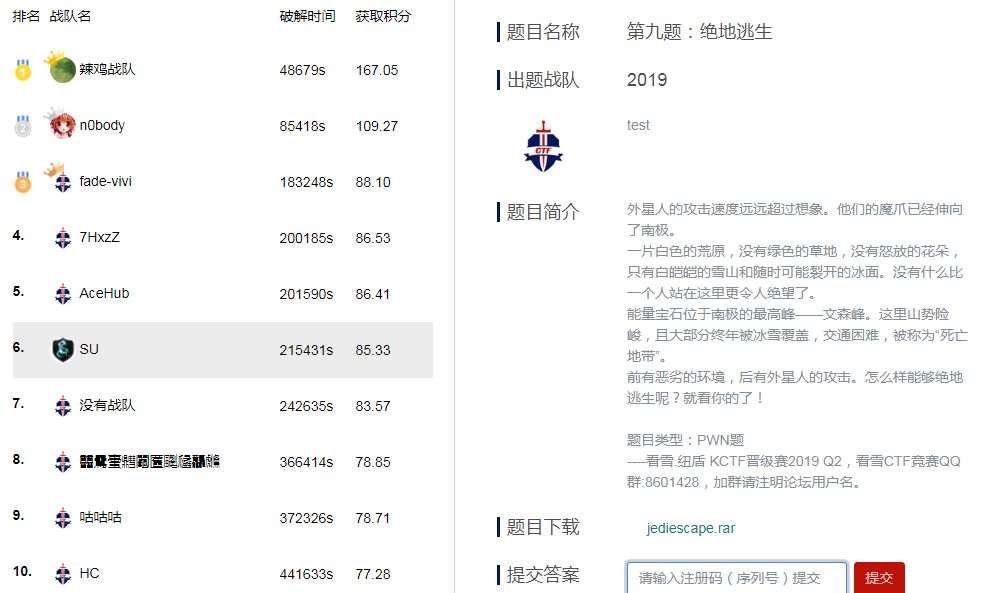The height and width of the screenshot is (593, 982).
Task: Click the 出题战队 section label
Action: click(x=542, y=80)
